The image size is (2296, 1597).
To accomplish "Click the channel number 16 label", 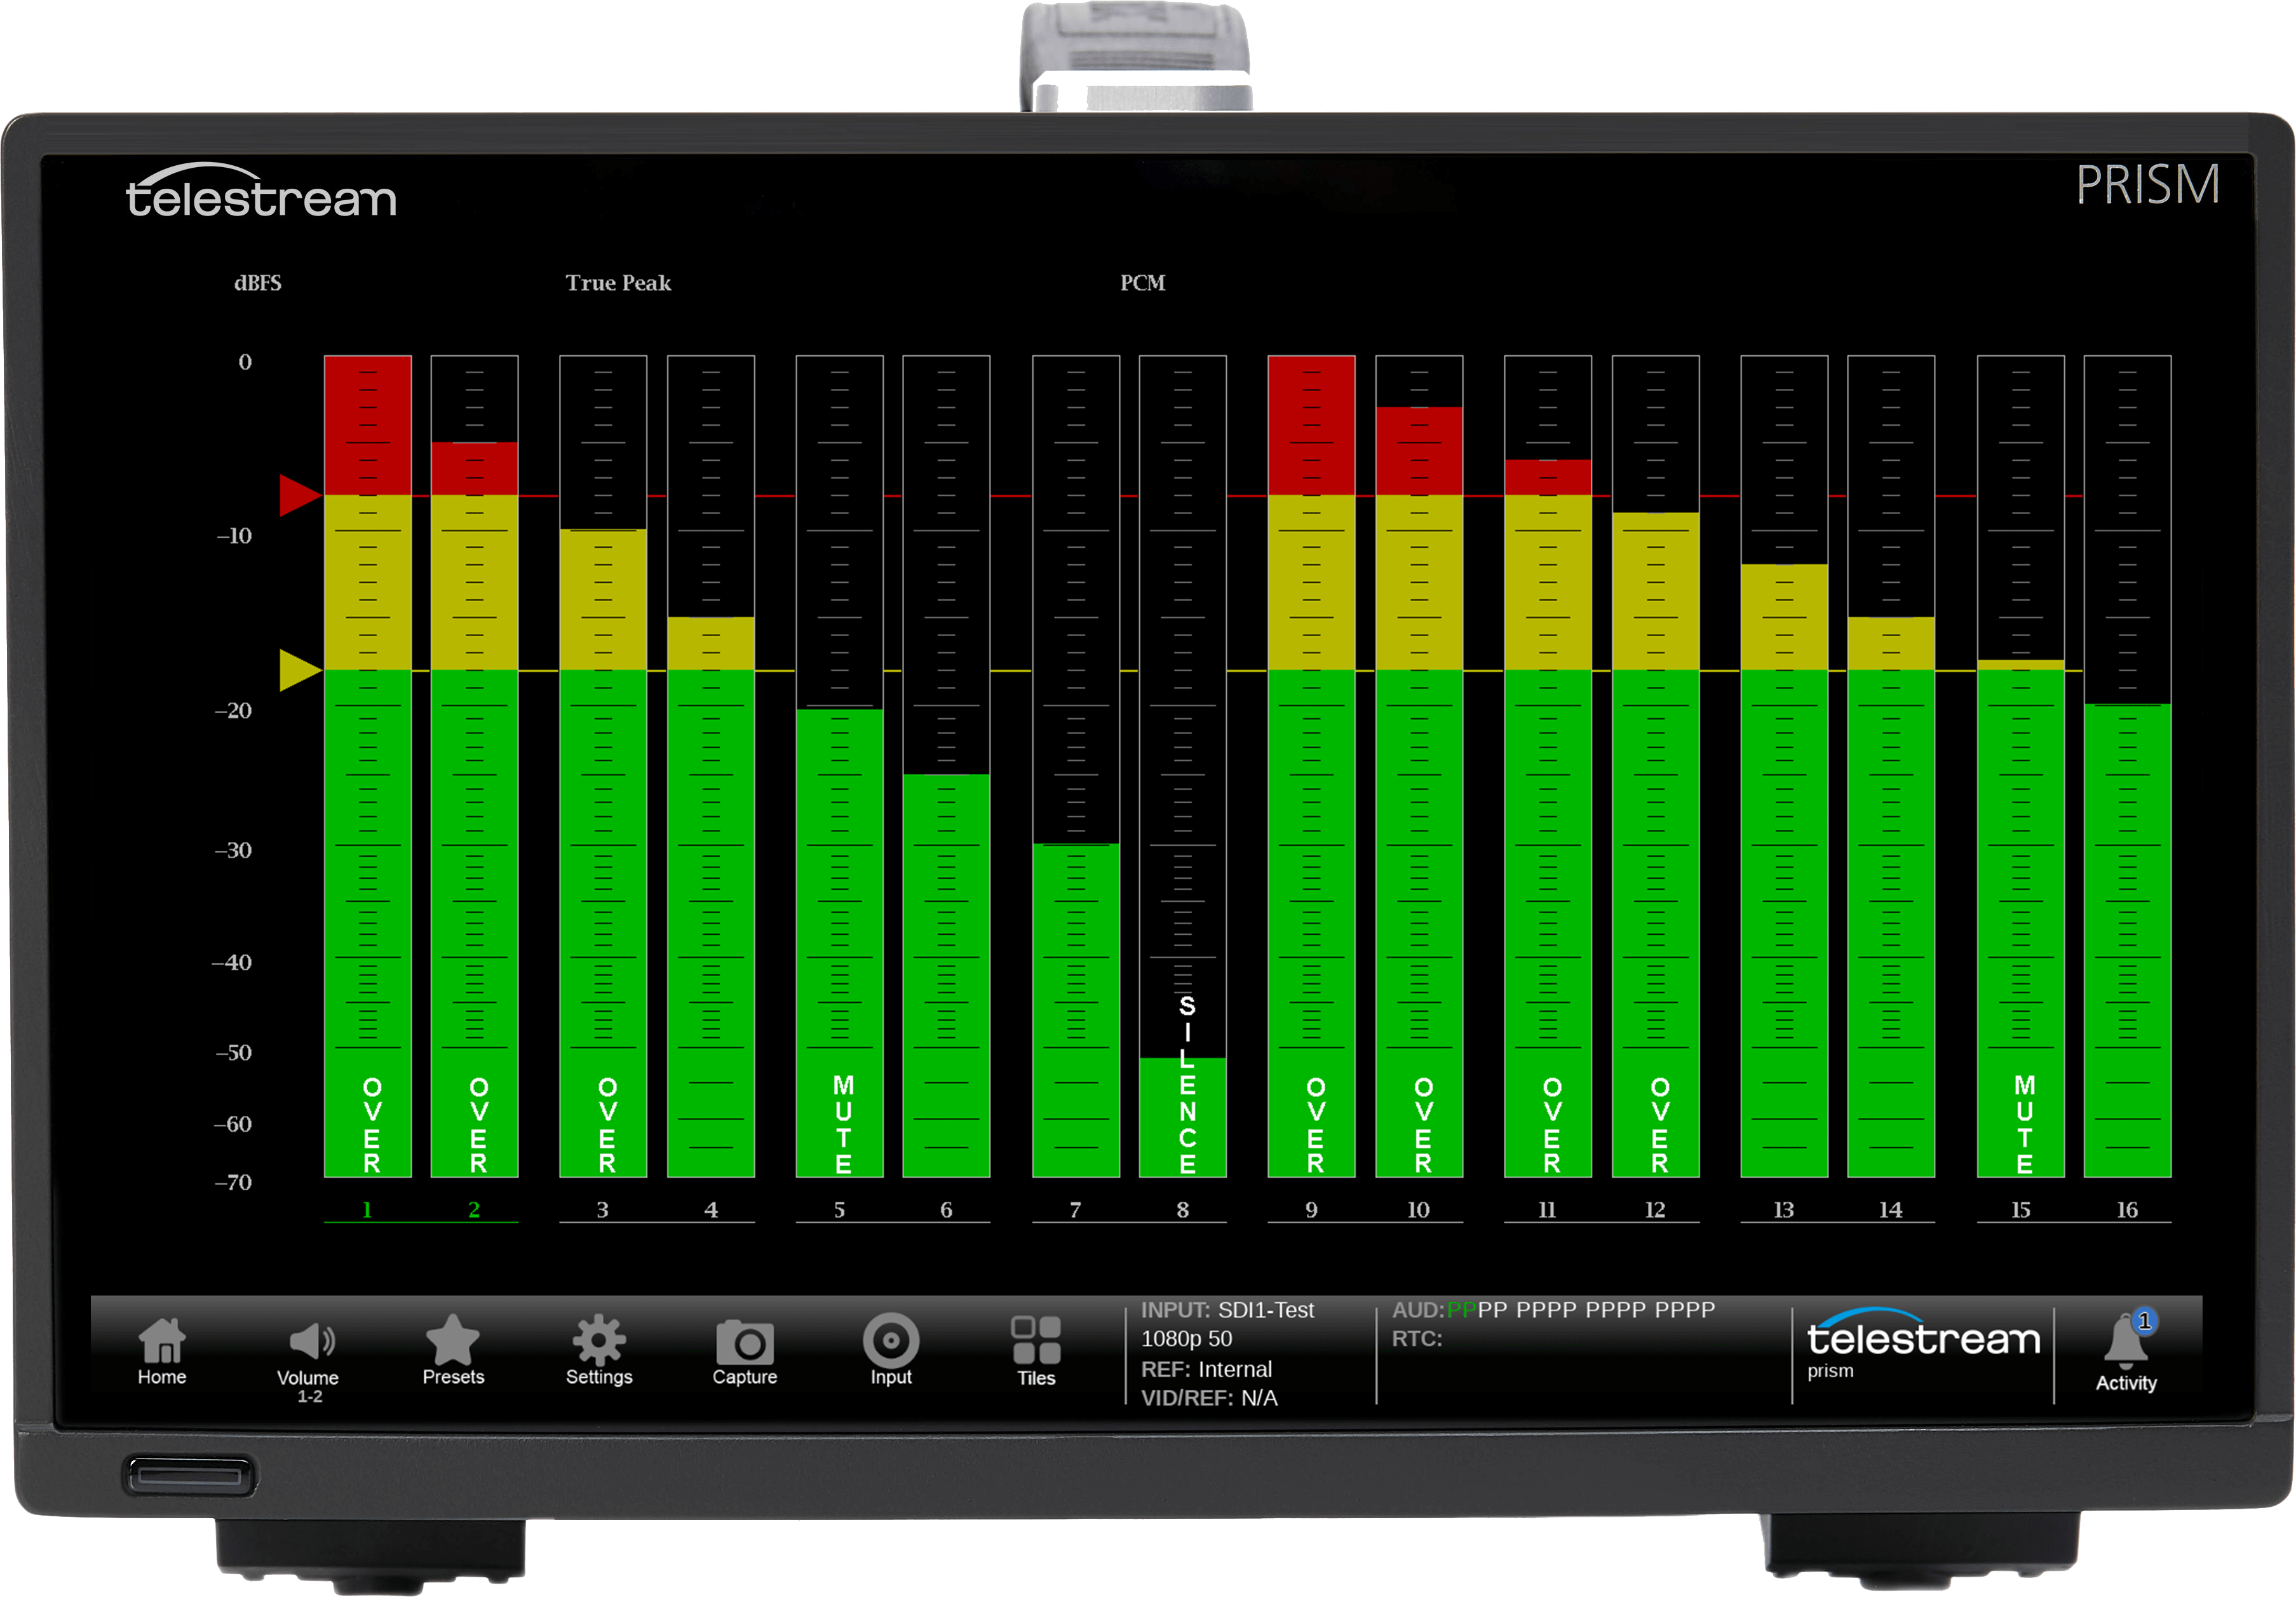I will [2127, 1209].
